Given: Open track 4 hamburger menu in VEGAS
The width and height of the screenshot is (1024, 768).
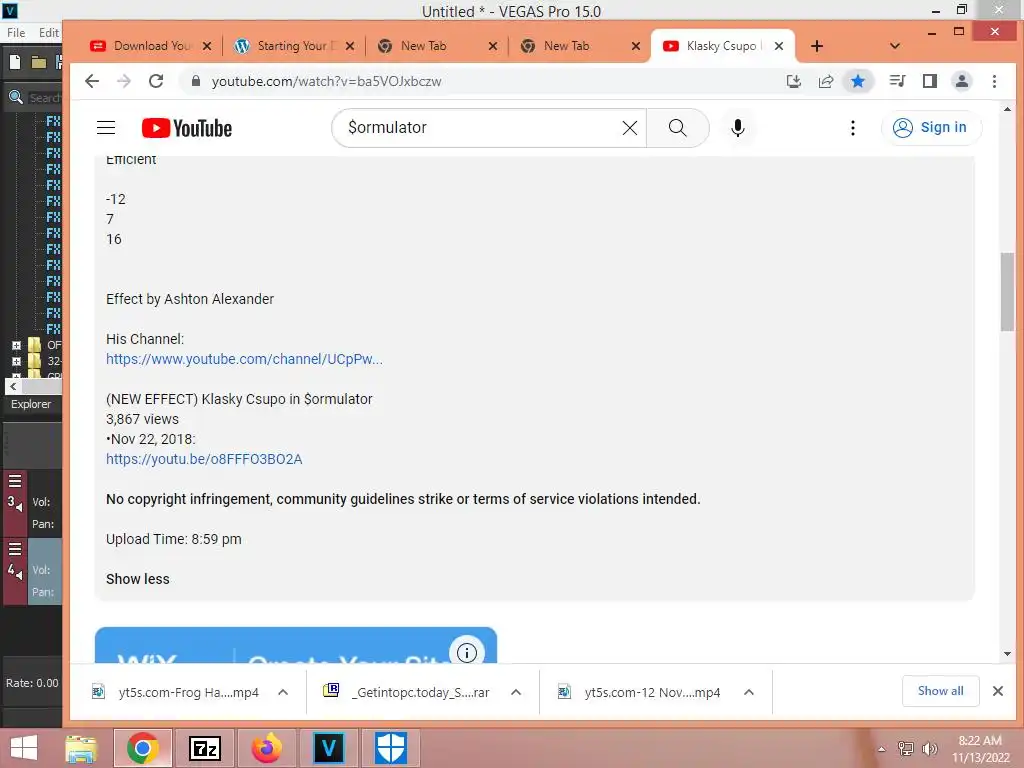Looking at the screenshot, I should tap(15, 549).
